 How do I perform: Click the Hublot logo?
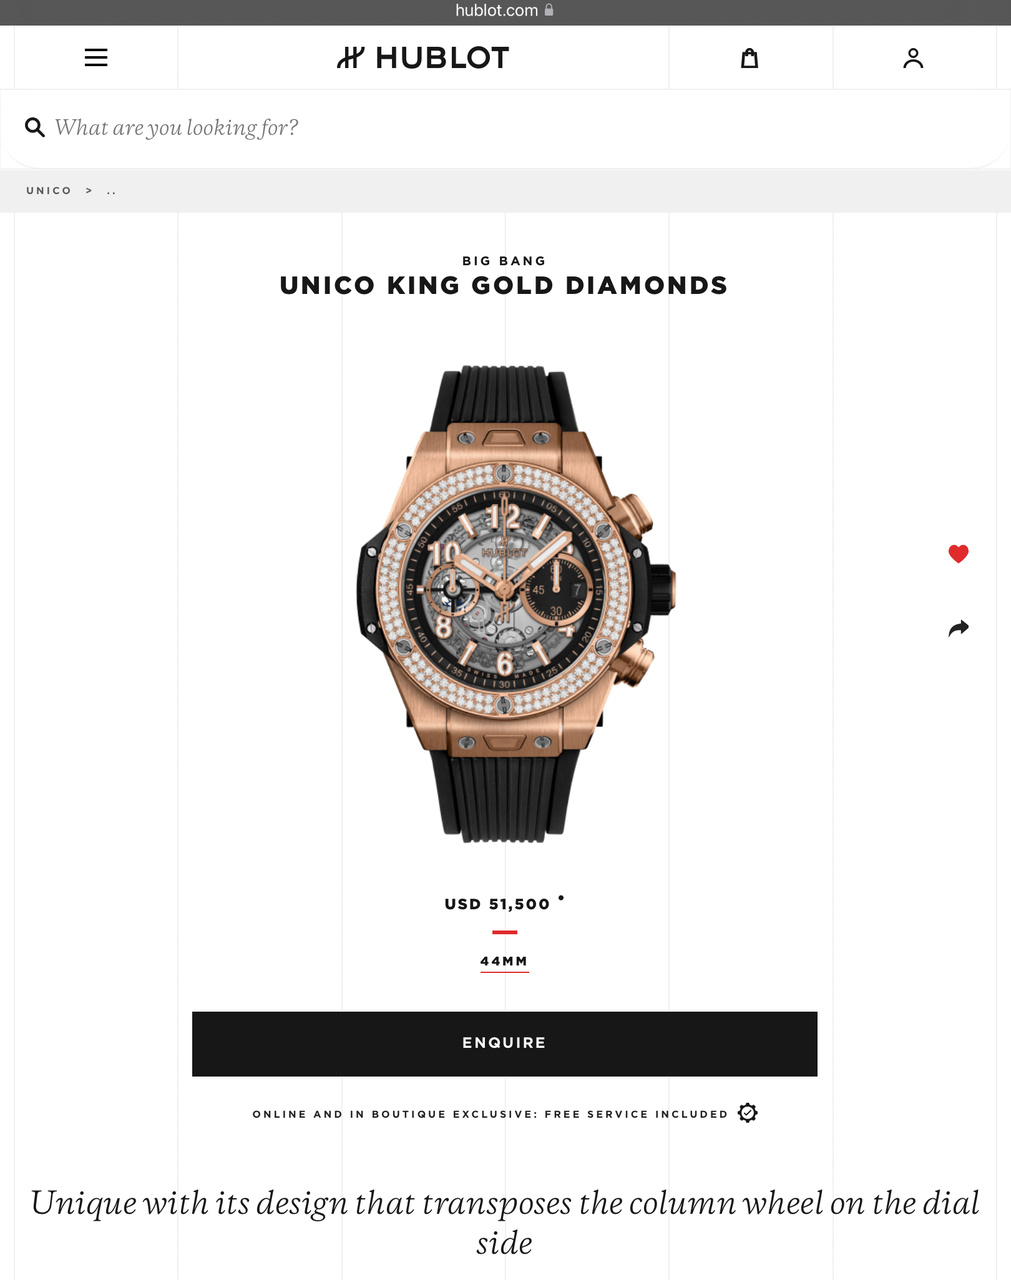[423, 58]
